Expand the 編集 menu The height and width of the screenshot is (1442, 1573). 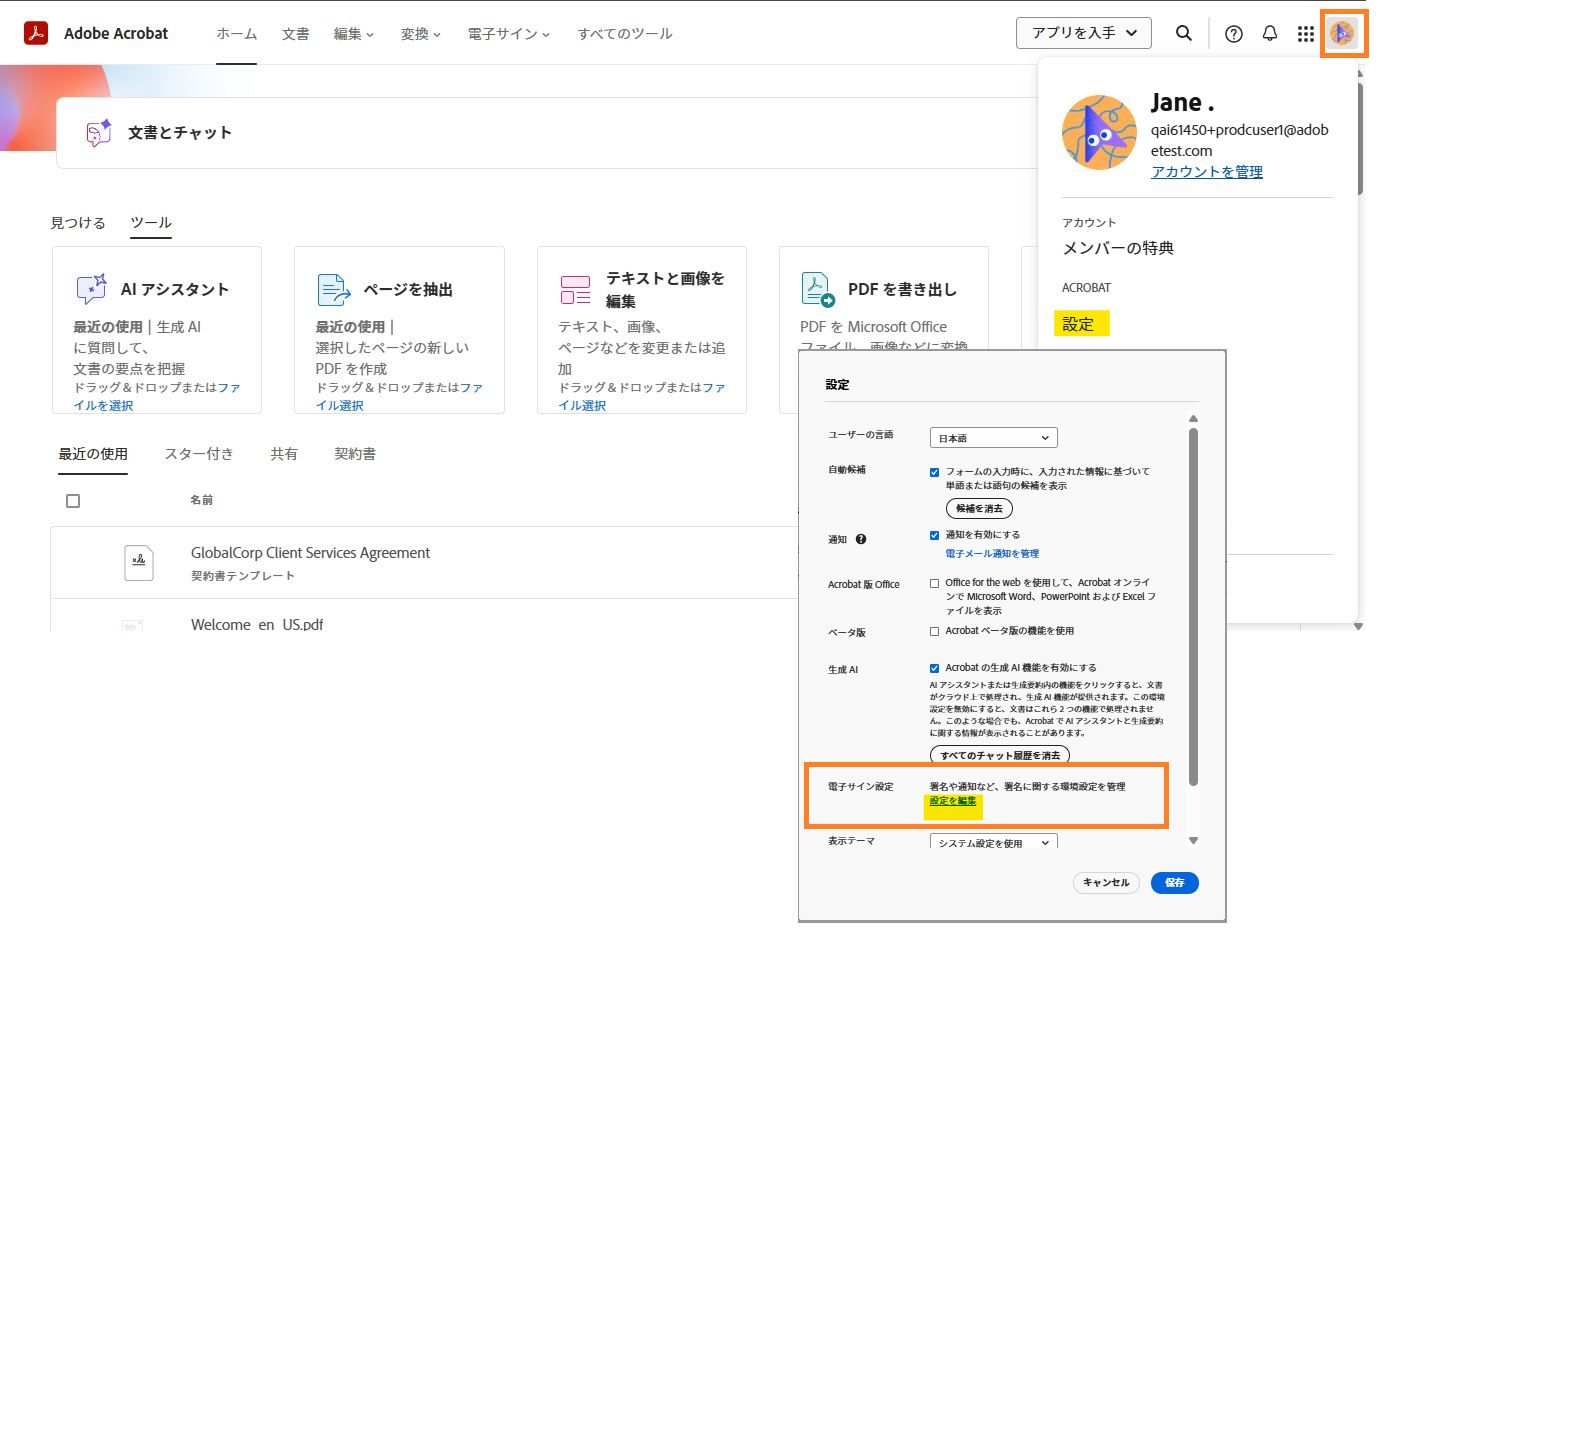click(x=353, y=34)
